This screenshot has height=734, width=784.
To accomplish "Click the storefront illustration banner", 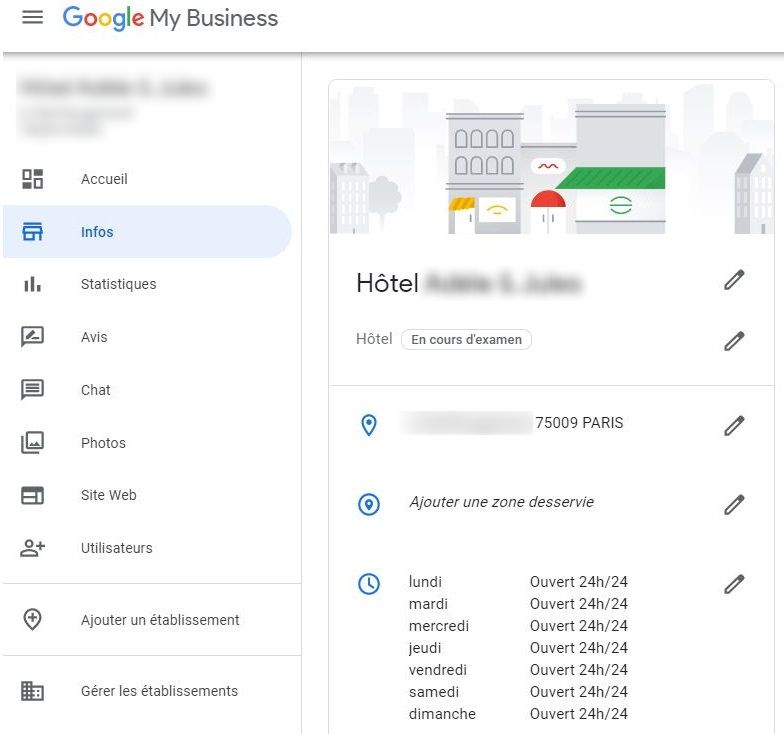I will pos(551,160).
